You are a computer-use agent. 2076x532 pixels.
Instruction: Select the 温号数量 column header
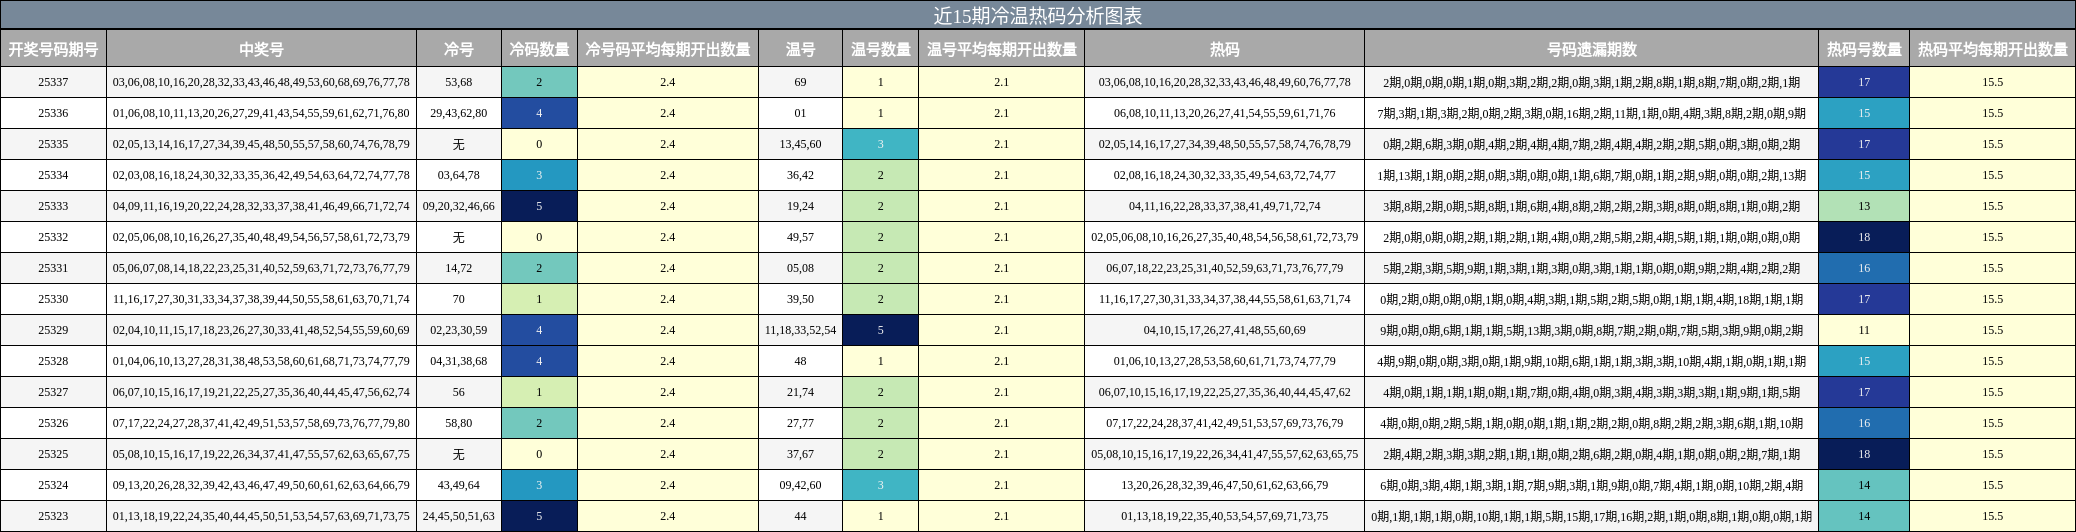880,49
